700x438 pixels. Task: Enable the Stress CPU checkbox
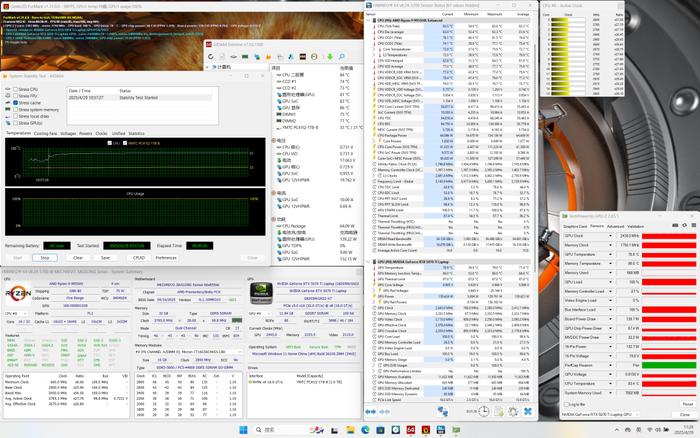point(16,89)
